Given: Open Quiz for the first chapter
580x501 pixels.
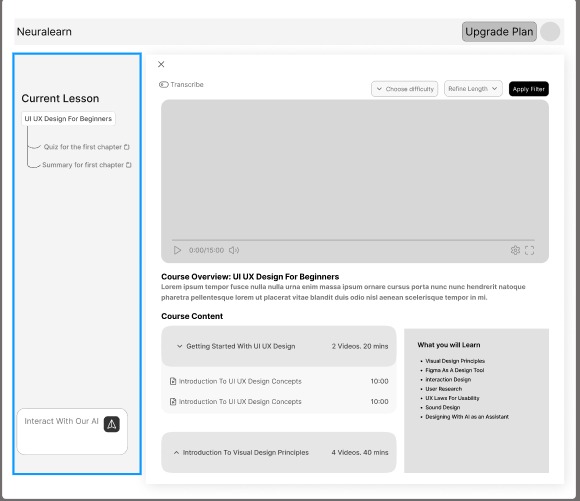Looking at the screenshot, I should (82, 147).
